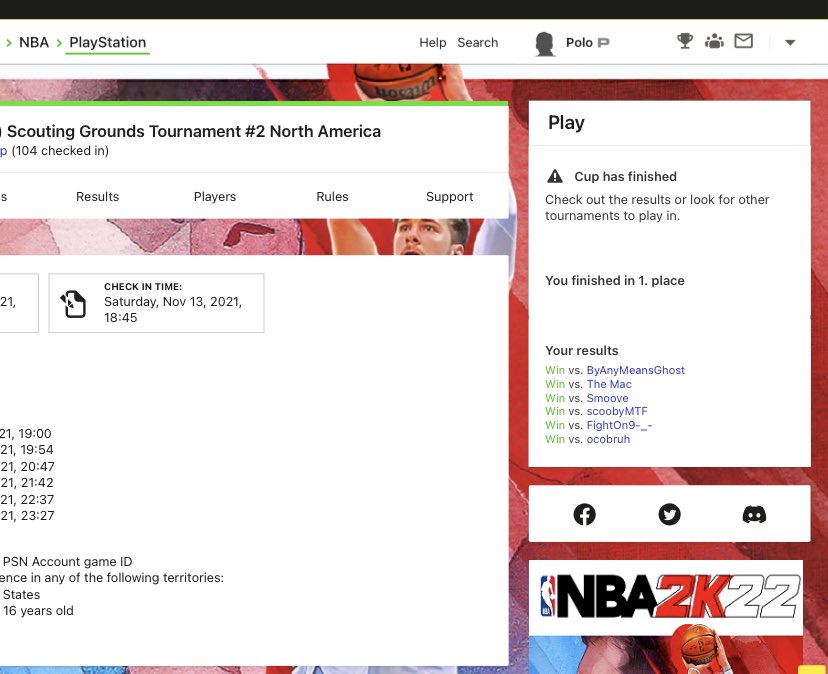Image resolution: width=828 pixels, height=674 pixels.
Task: Switch to the Results tab
Action: click(x=98, y=196)
